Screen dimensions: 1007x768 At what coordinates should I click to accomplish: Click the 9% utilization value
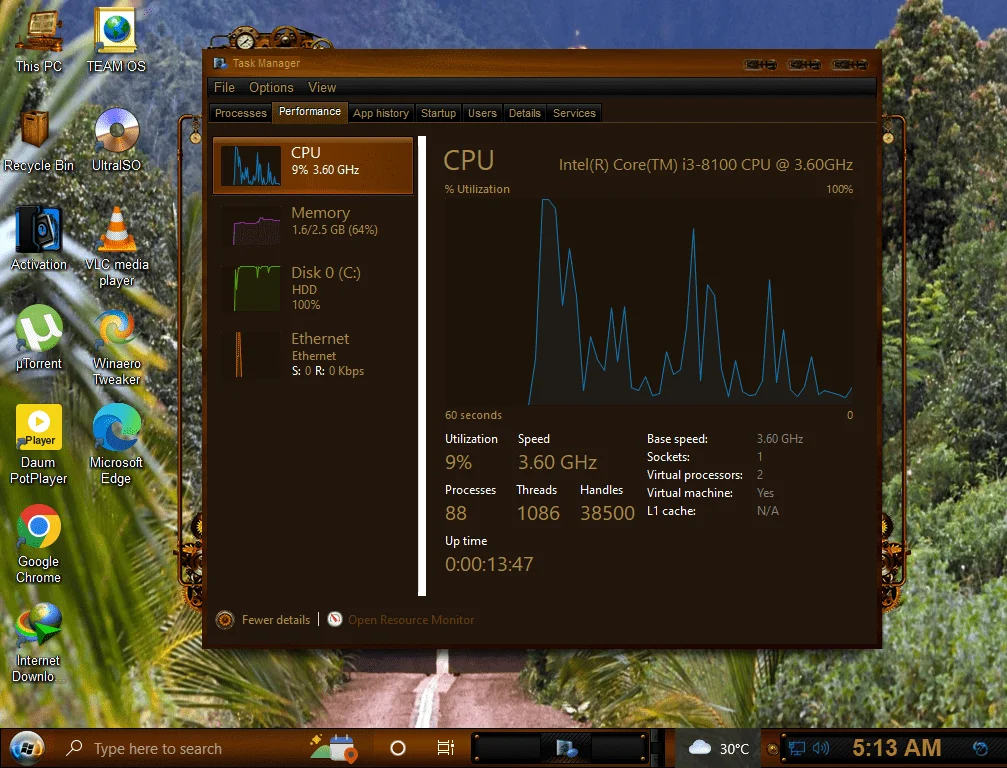pos(459,462)
